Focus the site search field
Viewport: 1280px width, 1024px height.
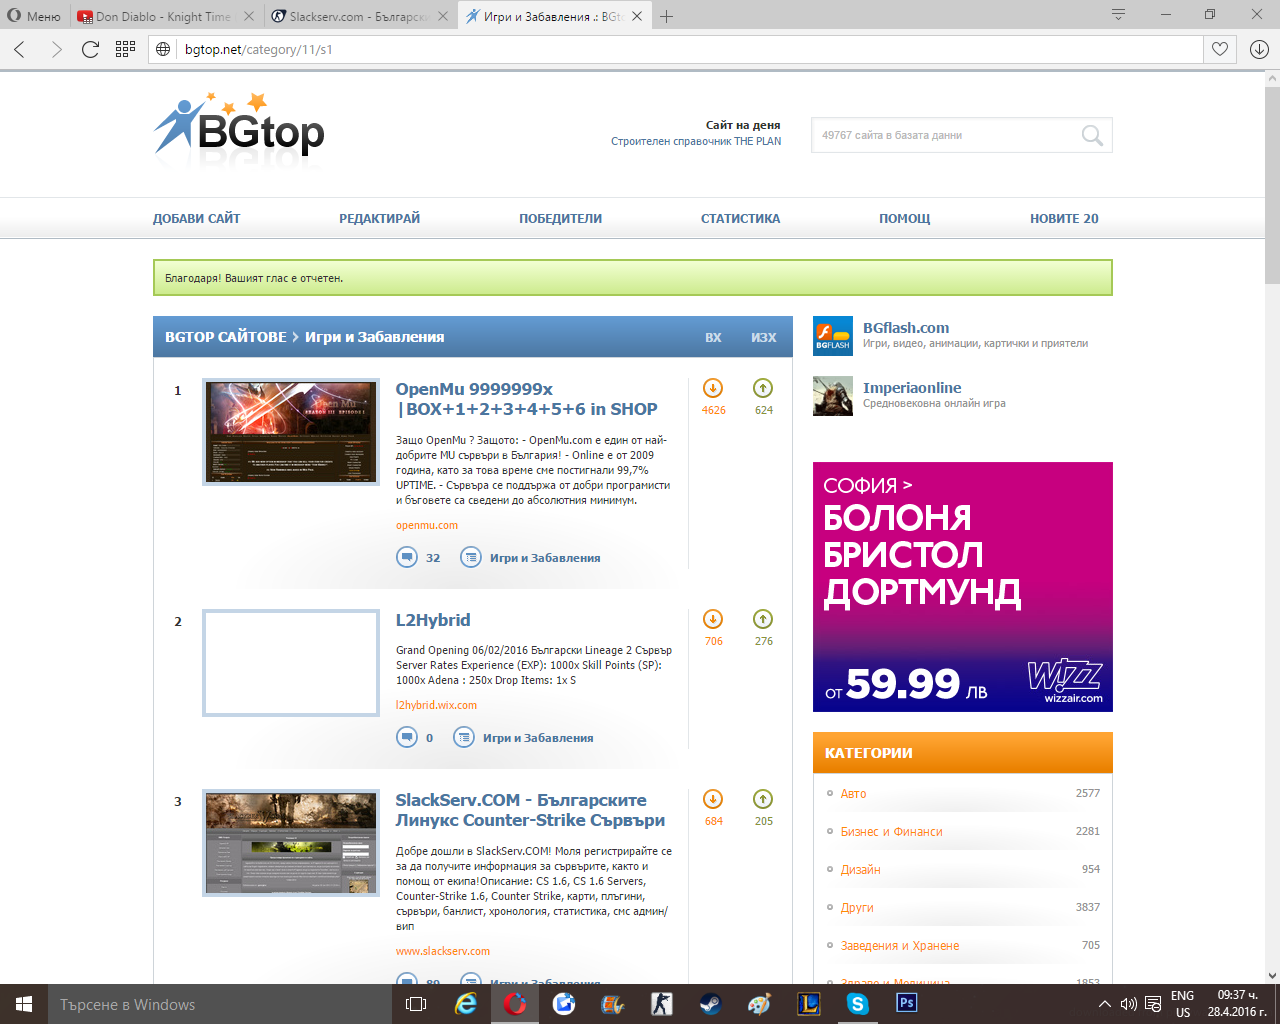point(946,135)
